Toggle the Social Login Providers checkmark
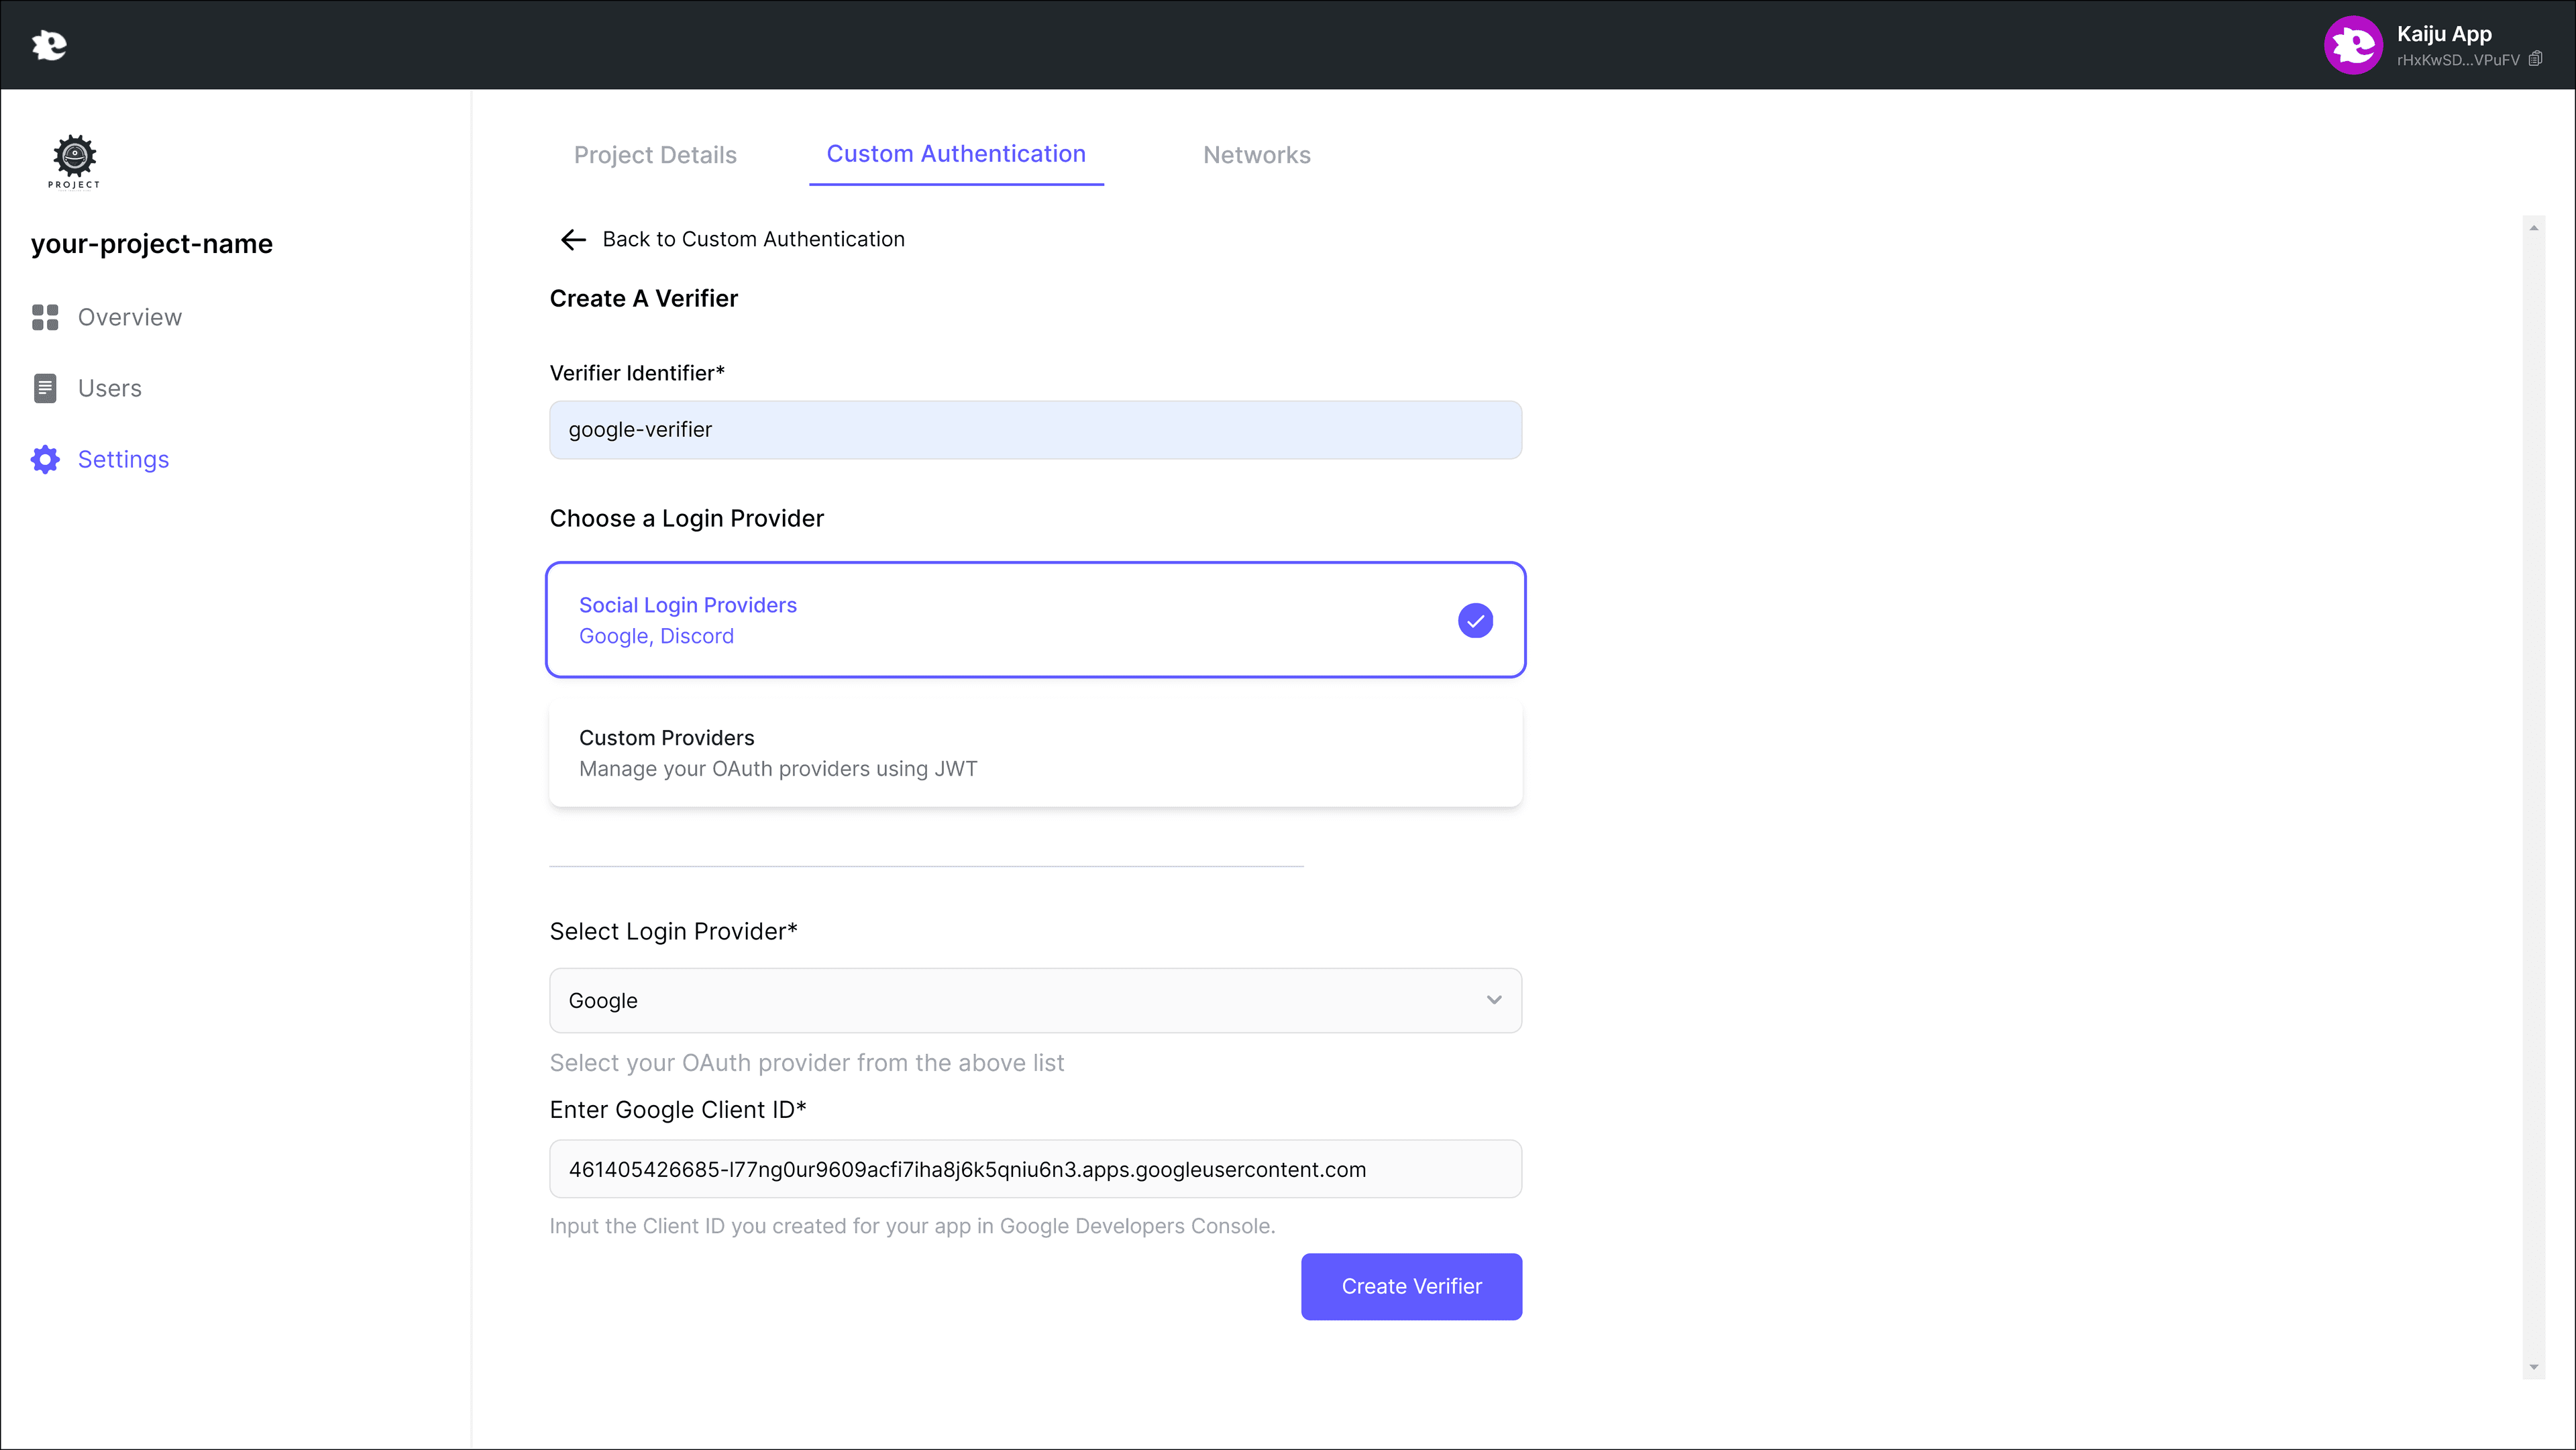The image size is (2576, 1450). pos(1475,621)
